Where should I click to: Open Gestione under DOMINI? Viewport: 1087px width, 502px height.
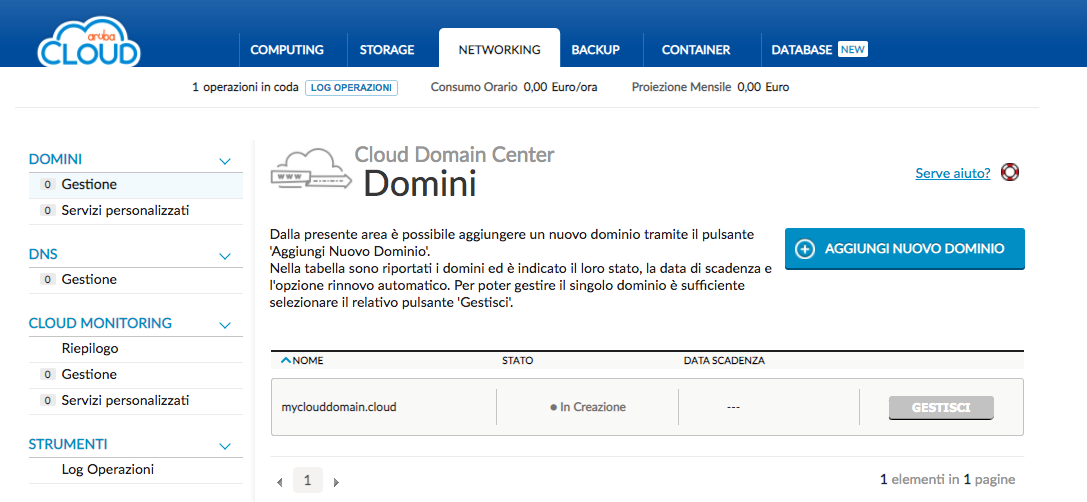coord(89,184)
